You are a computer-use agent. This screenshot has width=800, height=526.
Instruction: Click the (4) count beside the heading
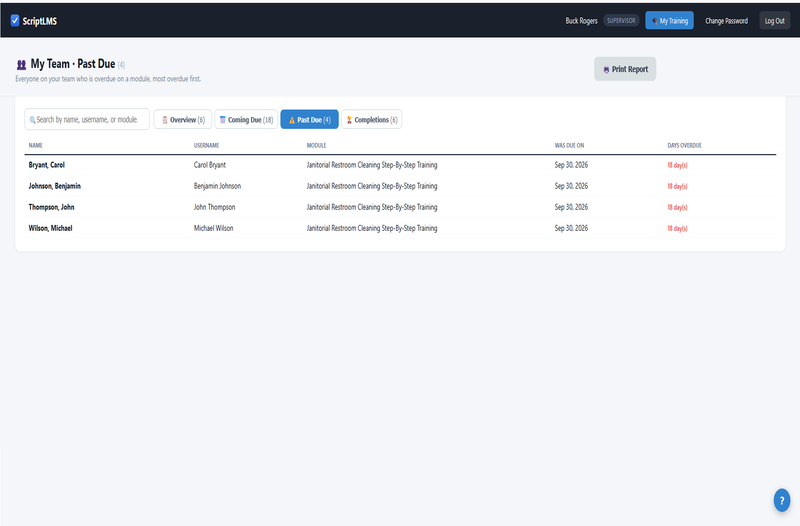[121, 65]
